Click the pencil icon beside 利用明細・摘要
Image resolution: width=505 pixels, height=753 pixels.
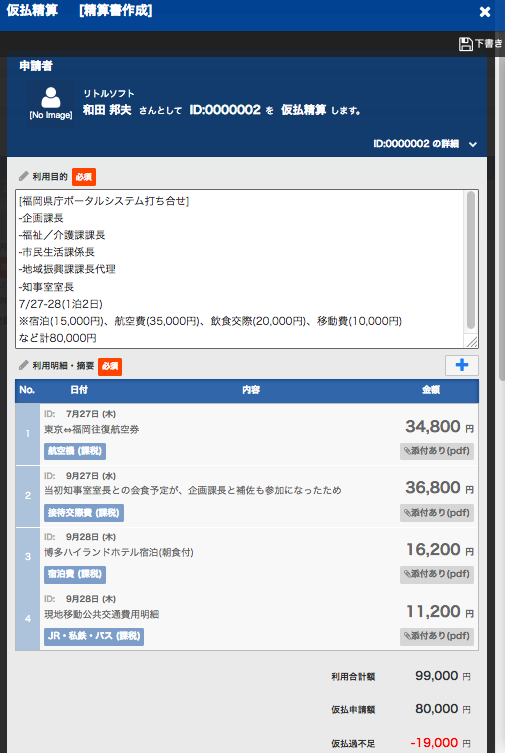click(24, 365)
